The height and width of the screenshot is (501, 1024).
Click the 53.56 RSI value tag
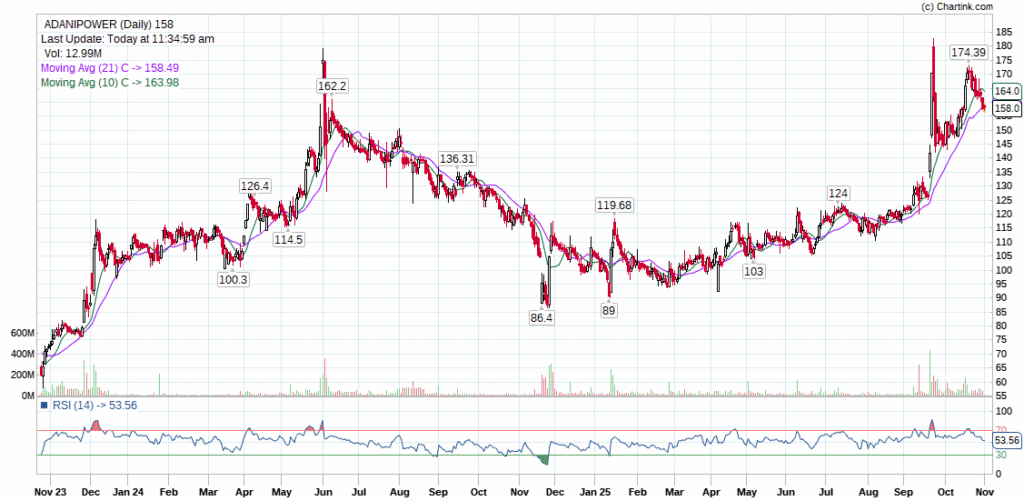point(1006,441)
